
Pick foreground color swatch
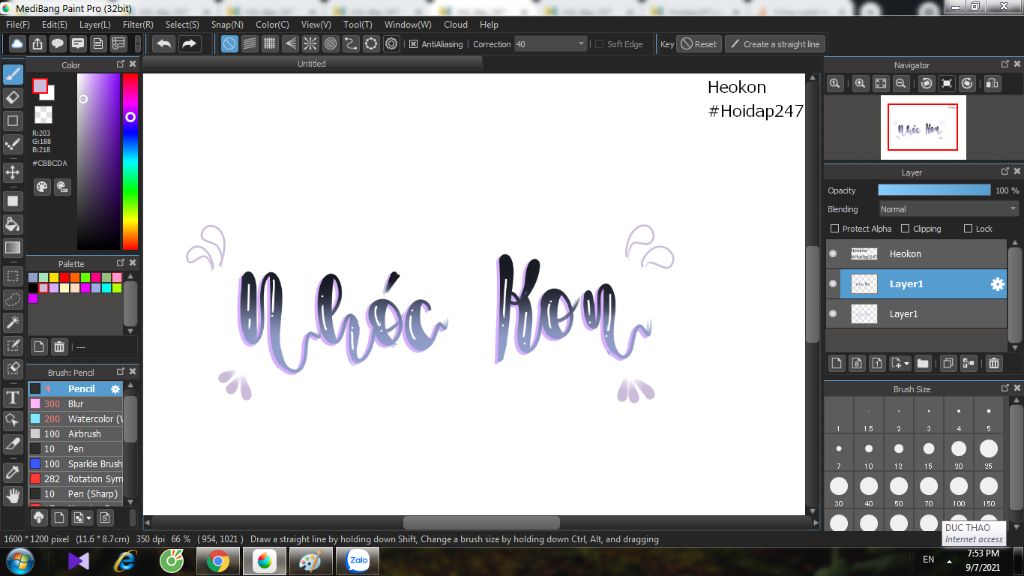pos(40,86)
